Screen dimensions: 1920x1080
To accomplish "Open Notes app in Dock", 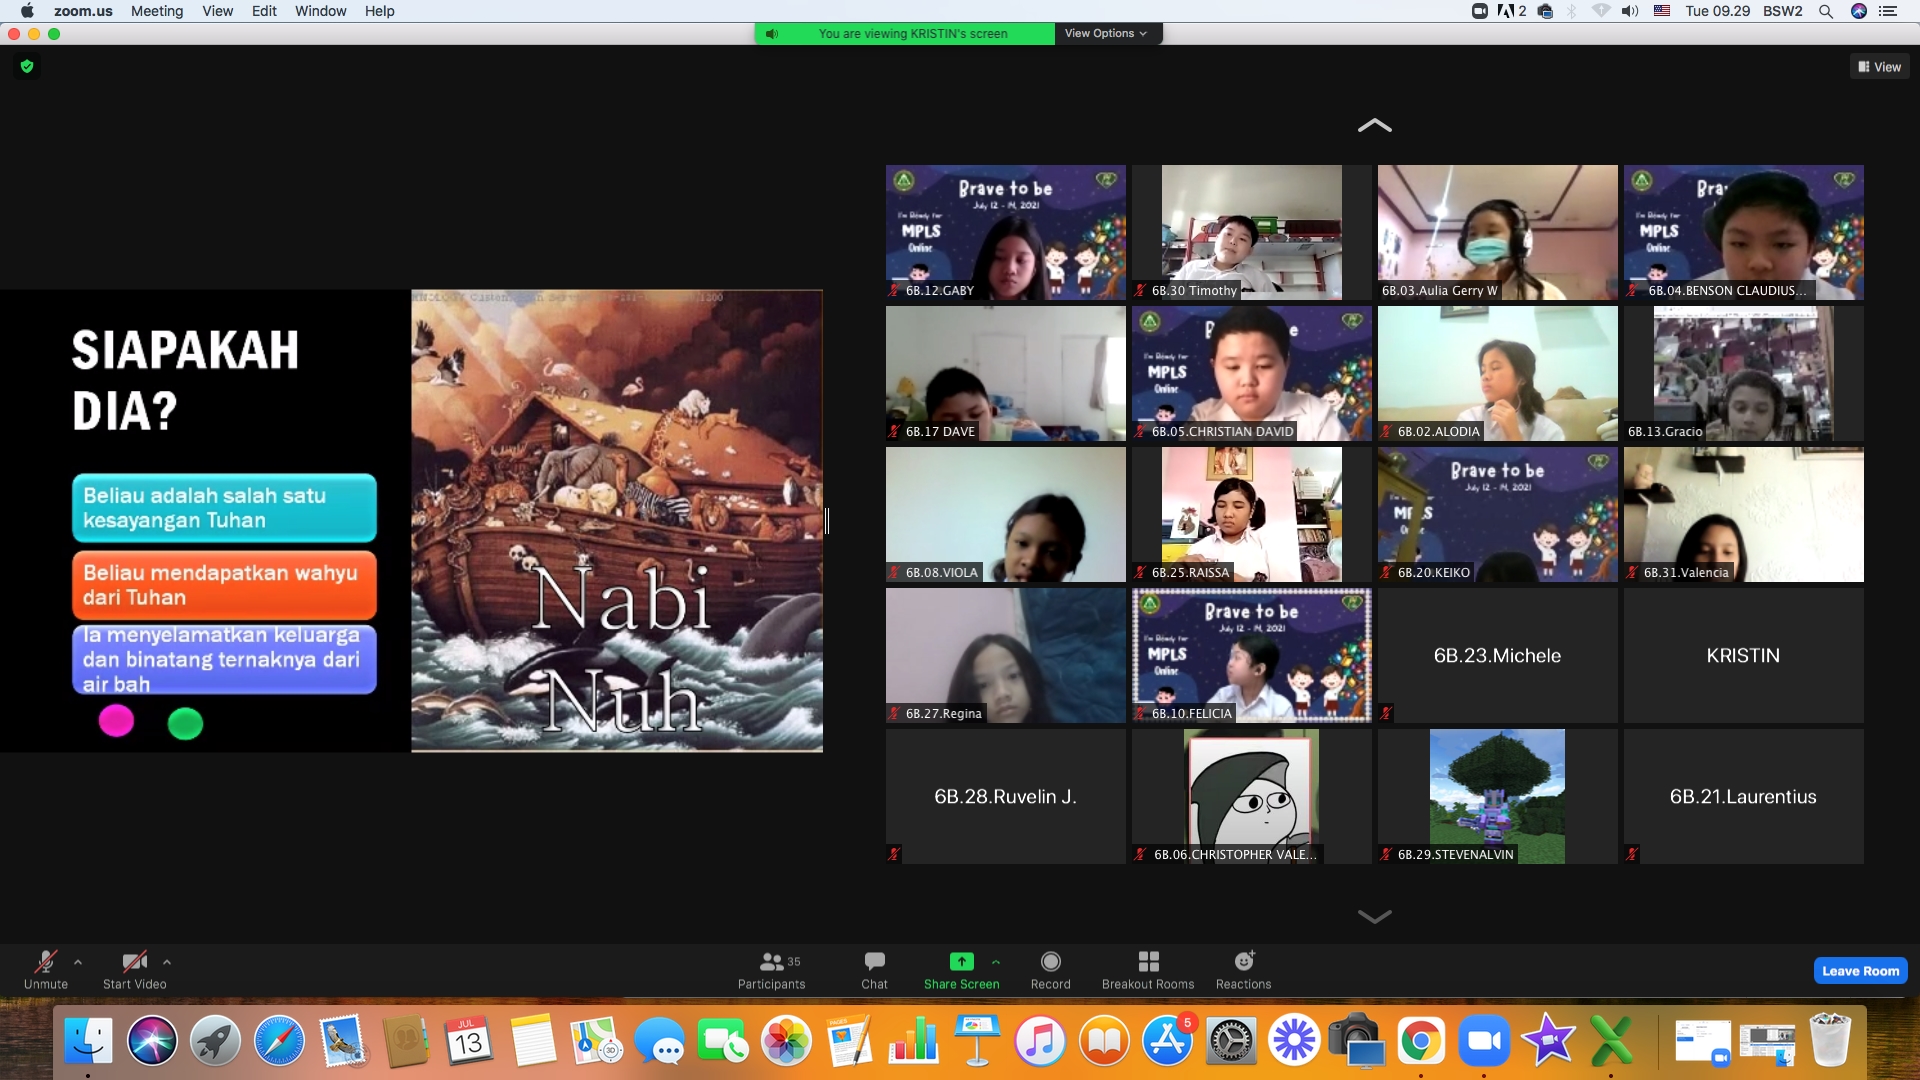I will (532, 1042).
